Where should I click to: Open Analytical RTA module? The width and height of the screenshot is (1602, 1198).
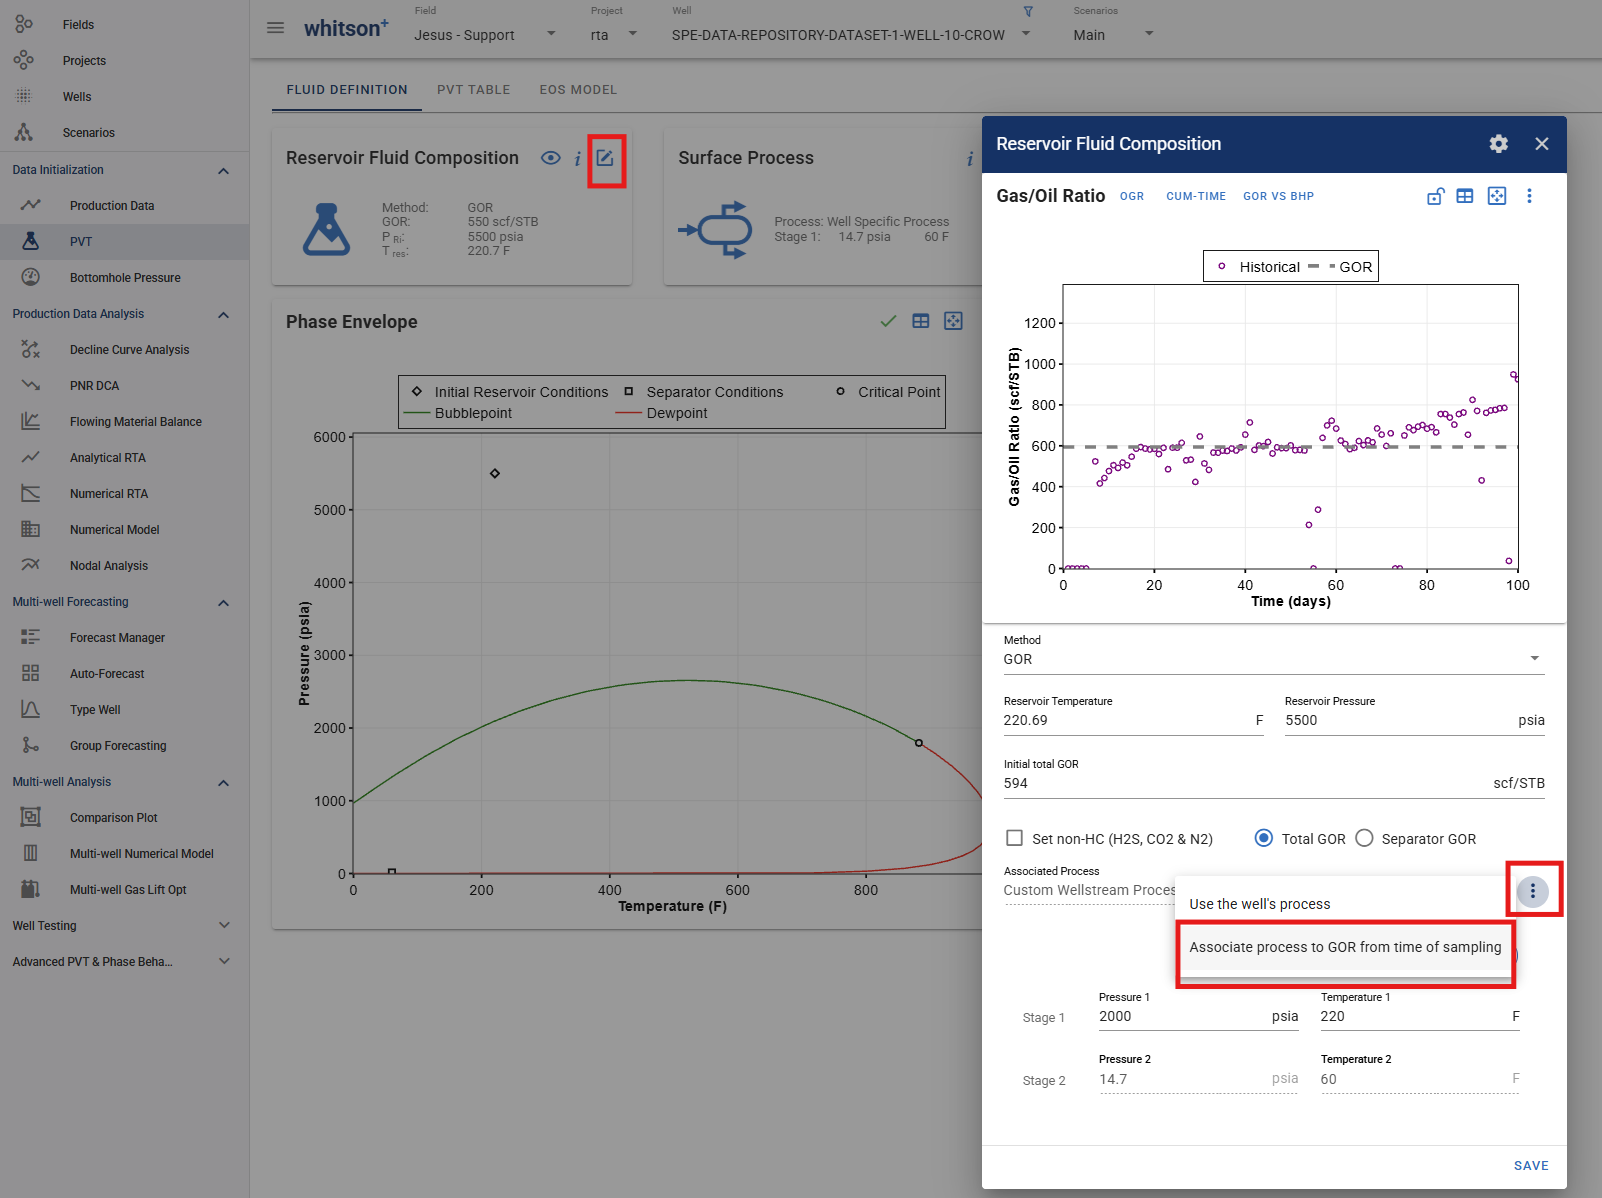click(107, 458)
